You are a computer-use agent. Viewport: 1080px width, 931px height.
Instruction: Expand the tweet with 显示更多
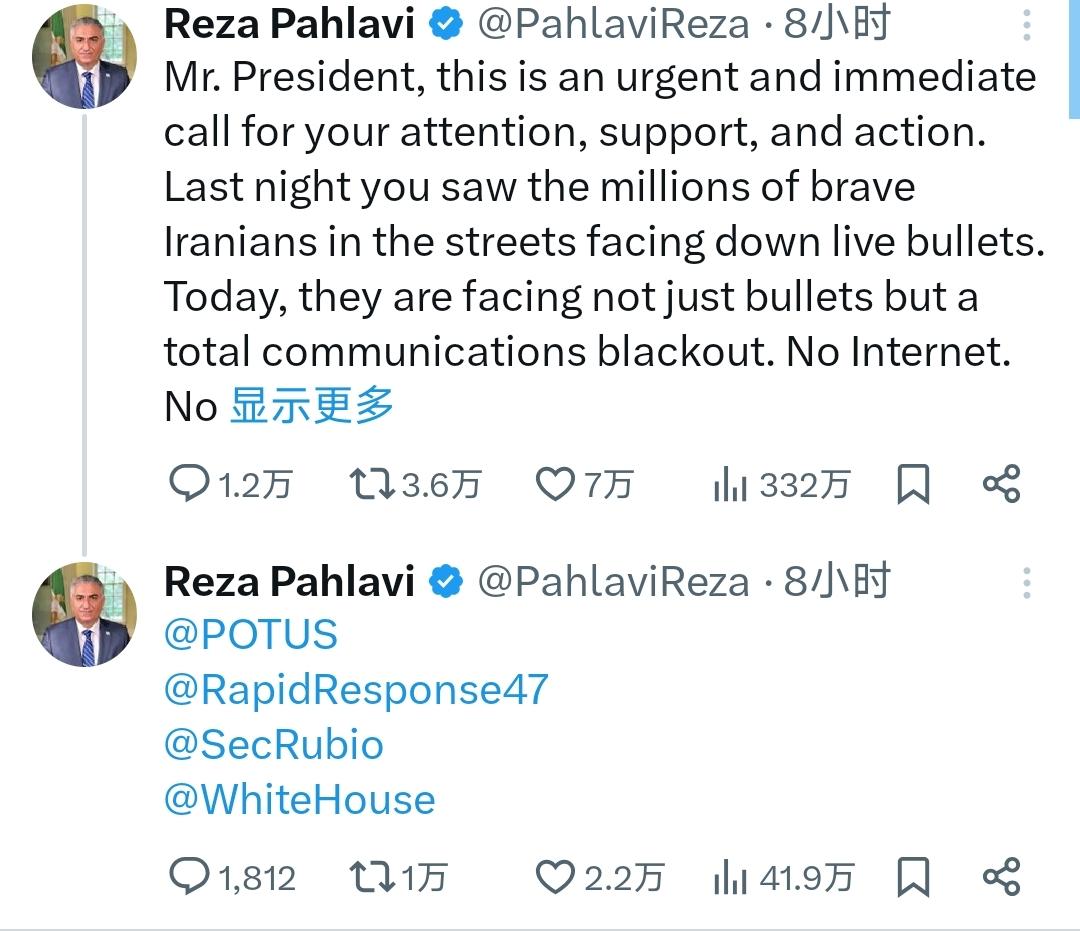coord(312,406)
